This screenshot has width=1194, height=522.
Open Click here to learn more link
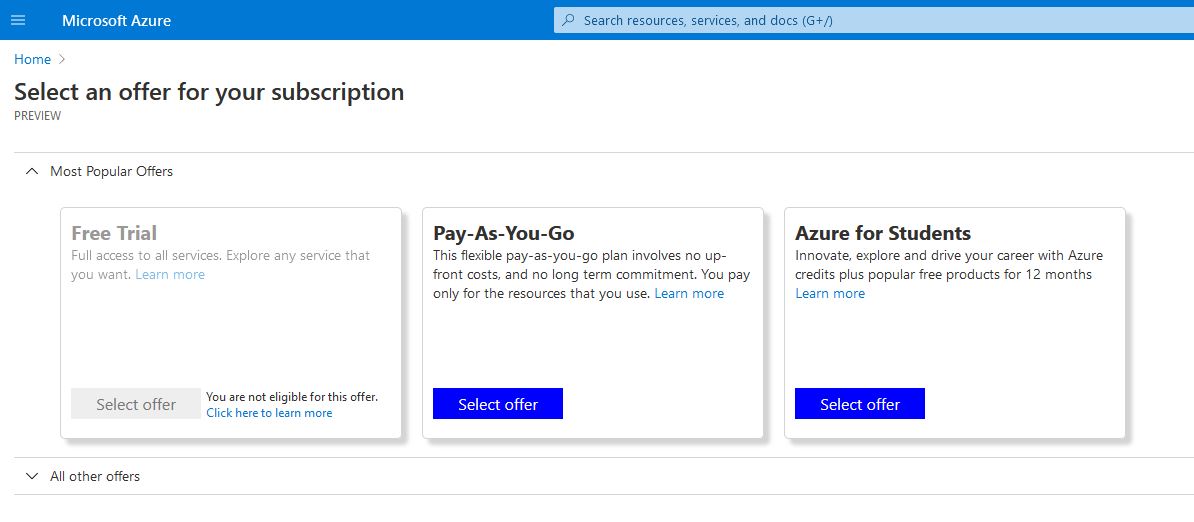pyautogui.click(x=269, y=413)
